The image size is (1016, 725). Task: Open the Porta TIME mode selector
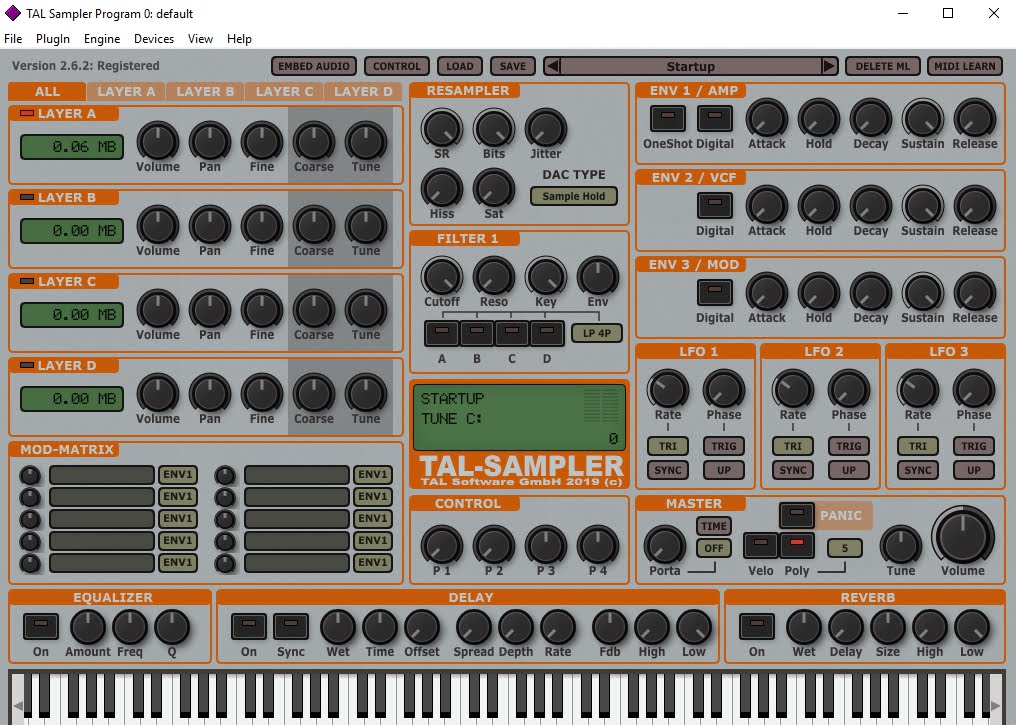click(x=714, y=526)
